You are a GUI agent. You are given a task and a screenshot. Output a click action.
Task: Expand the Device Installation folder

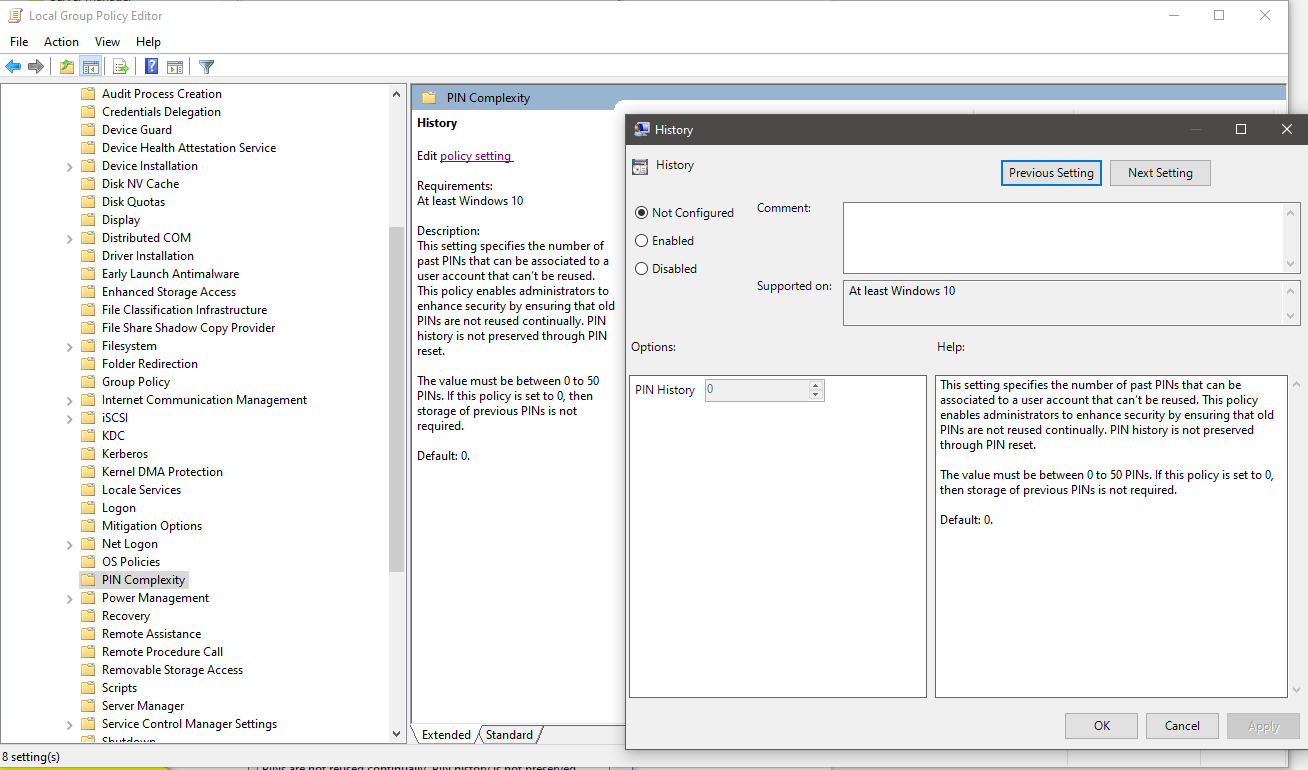point(69,165)
